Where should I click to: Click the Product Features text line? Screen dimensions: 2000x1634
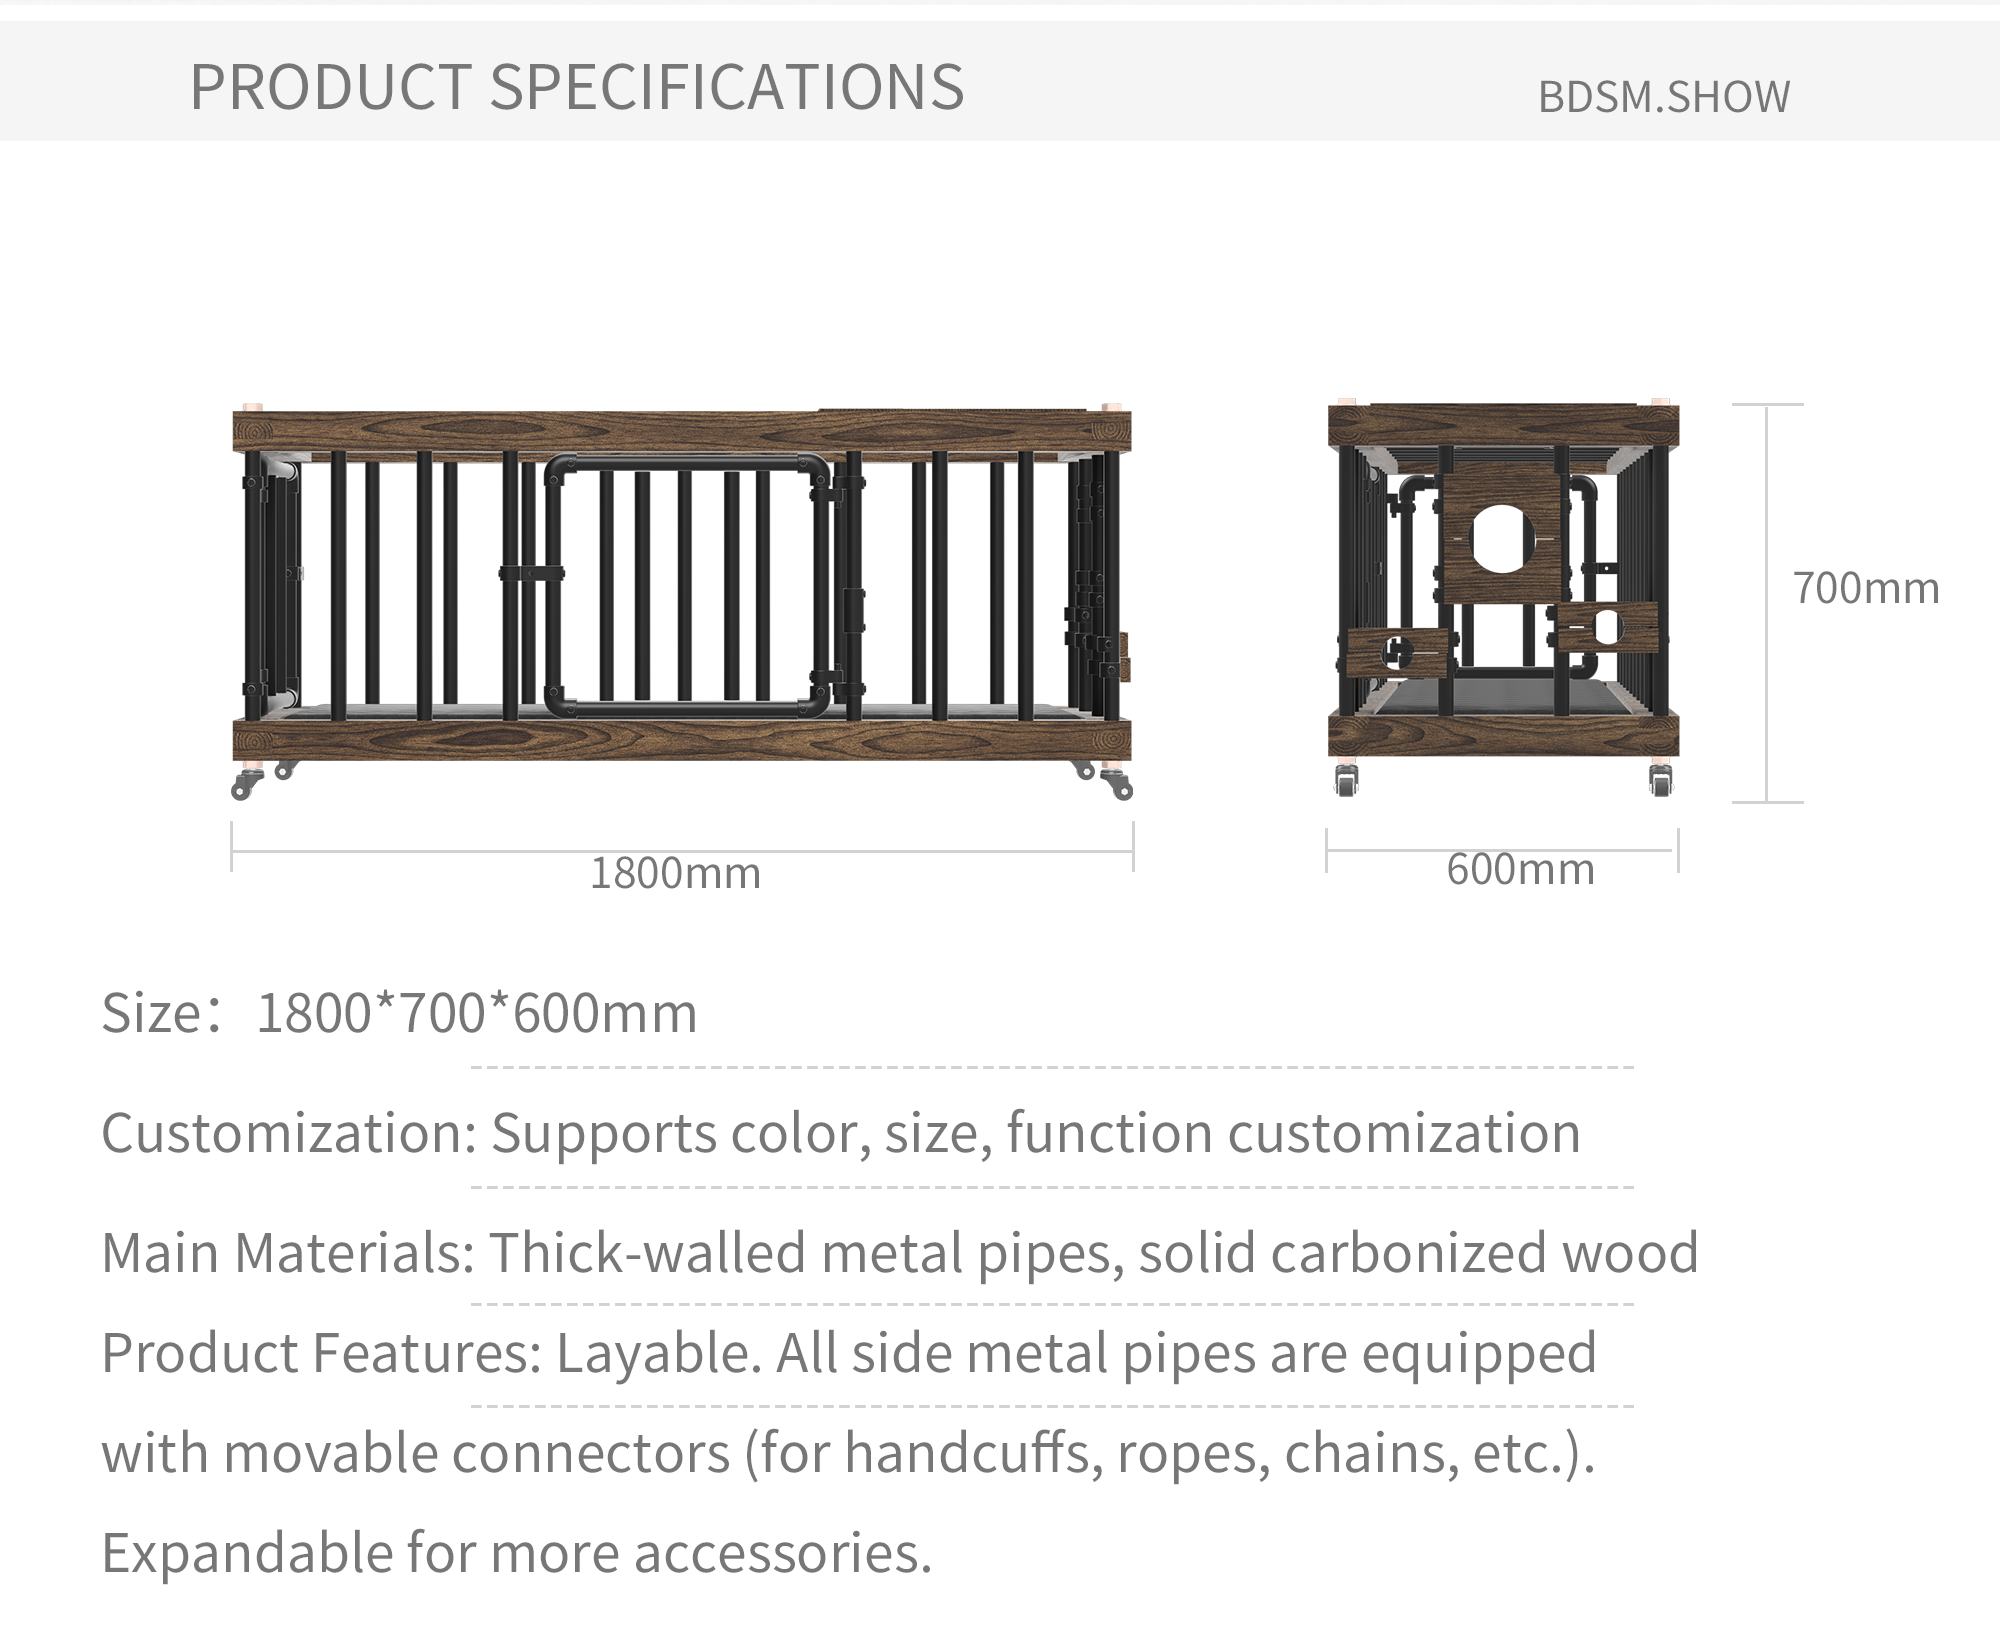(849, 1353)
